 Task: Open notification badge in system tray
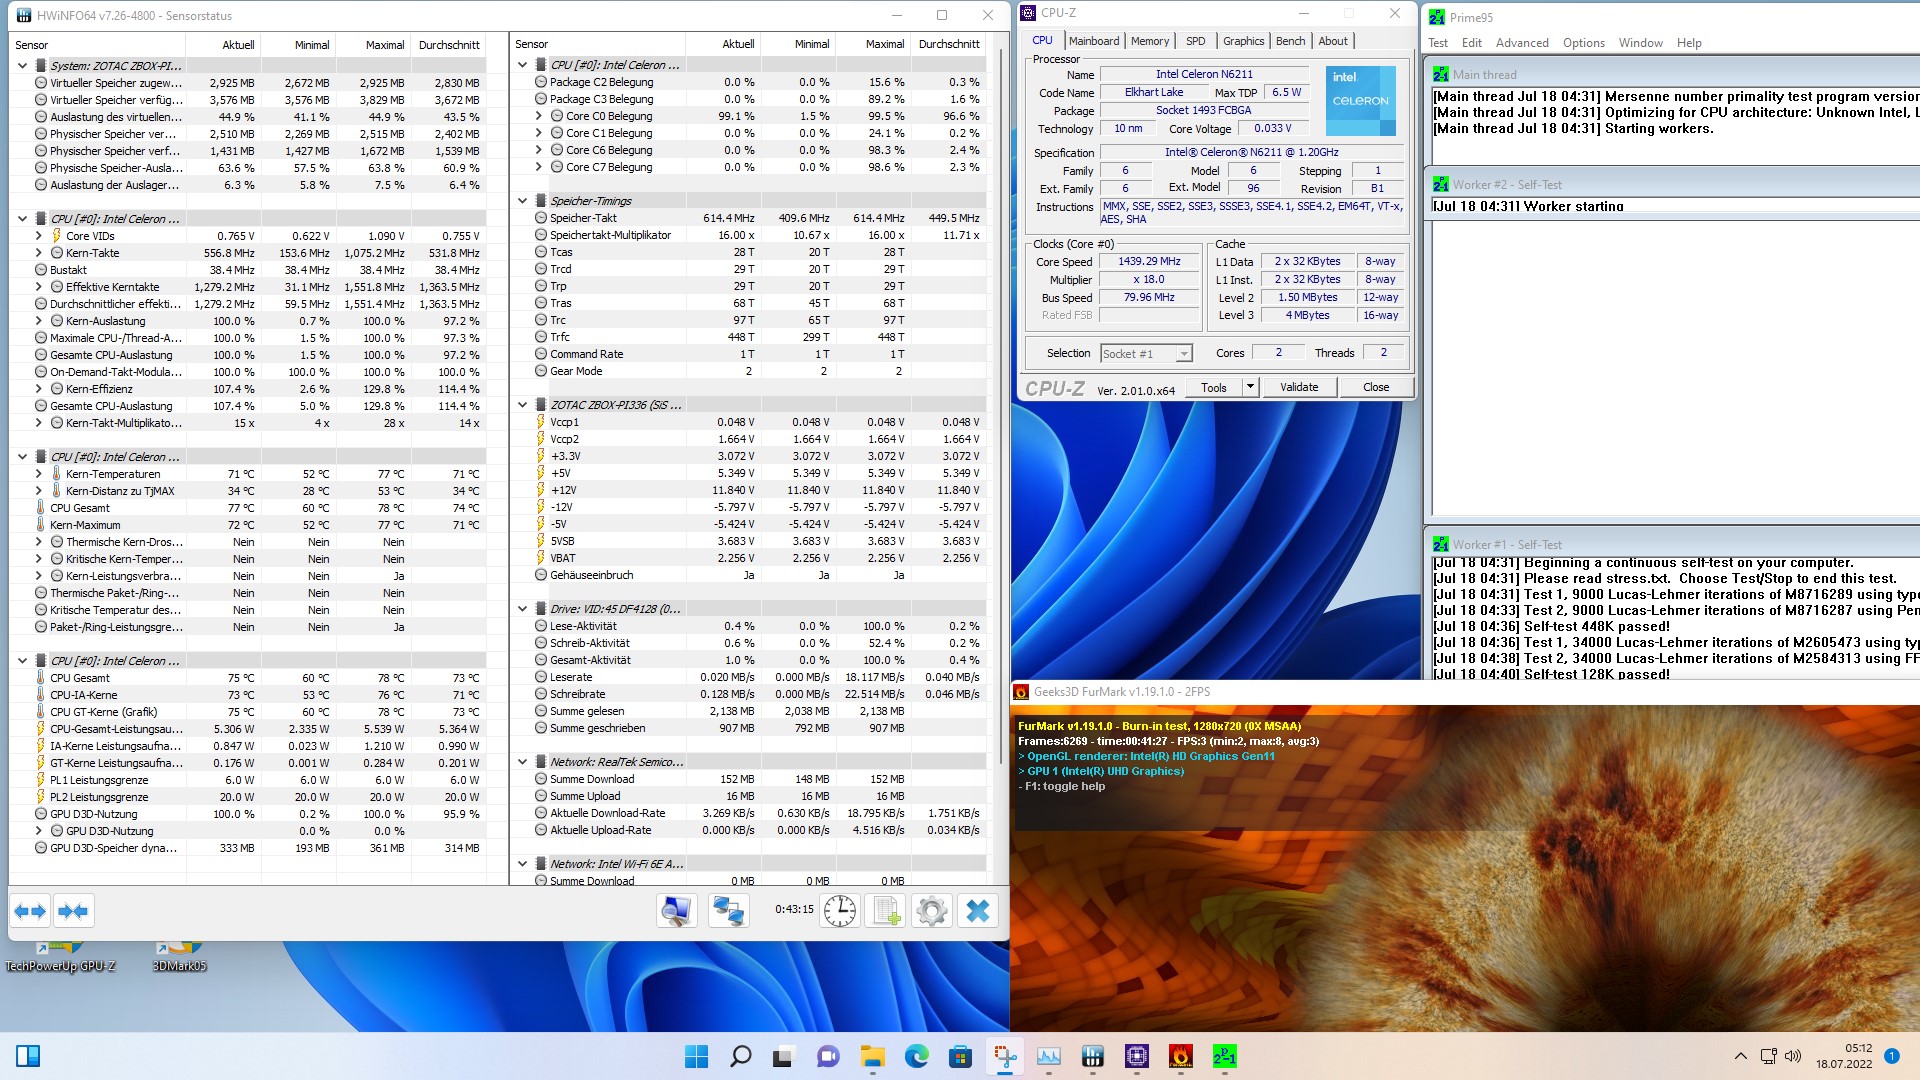(x=1891, y=1056)
